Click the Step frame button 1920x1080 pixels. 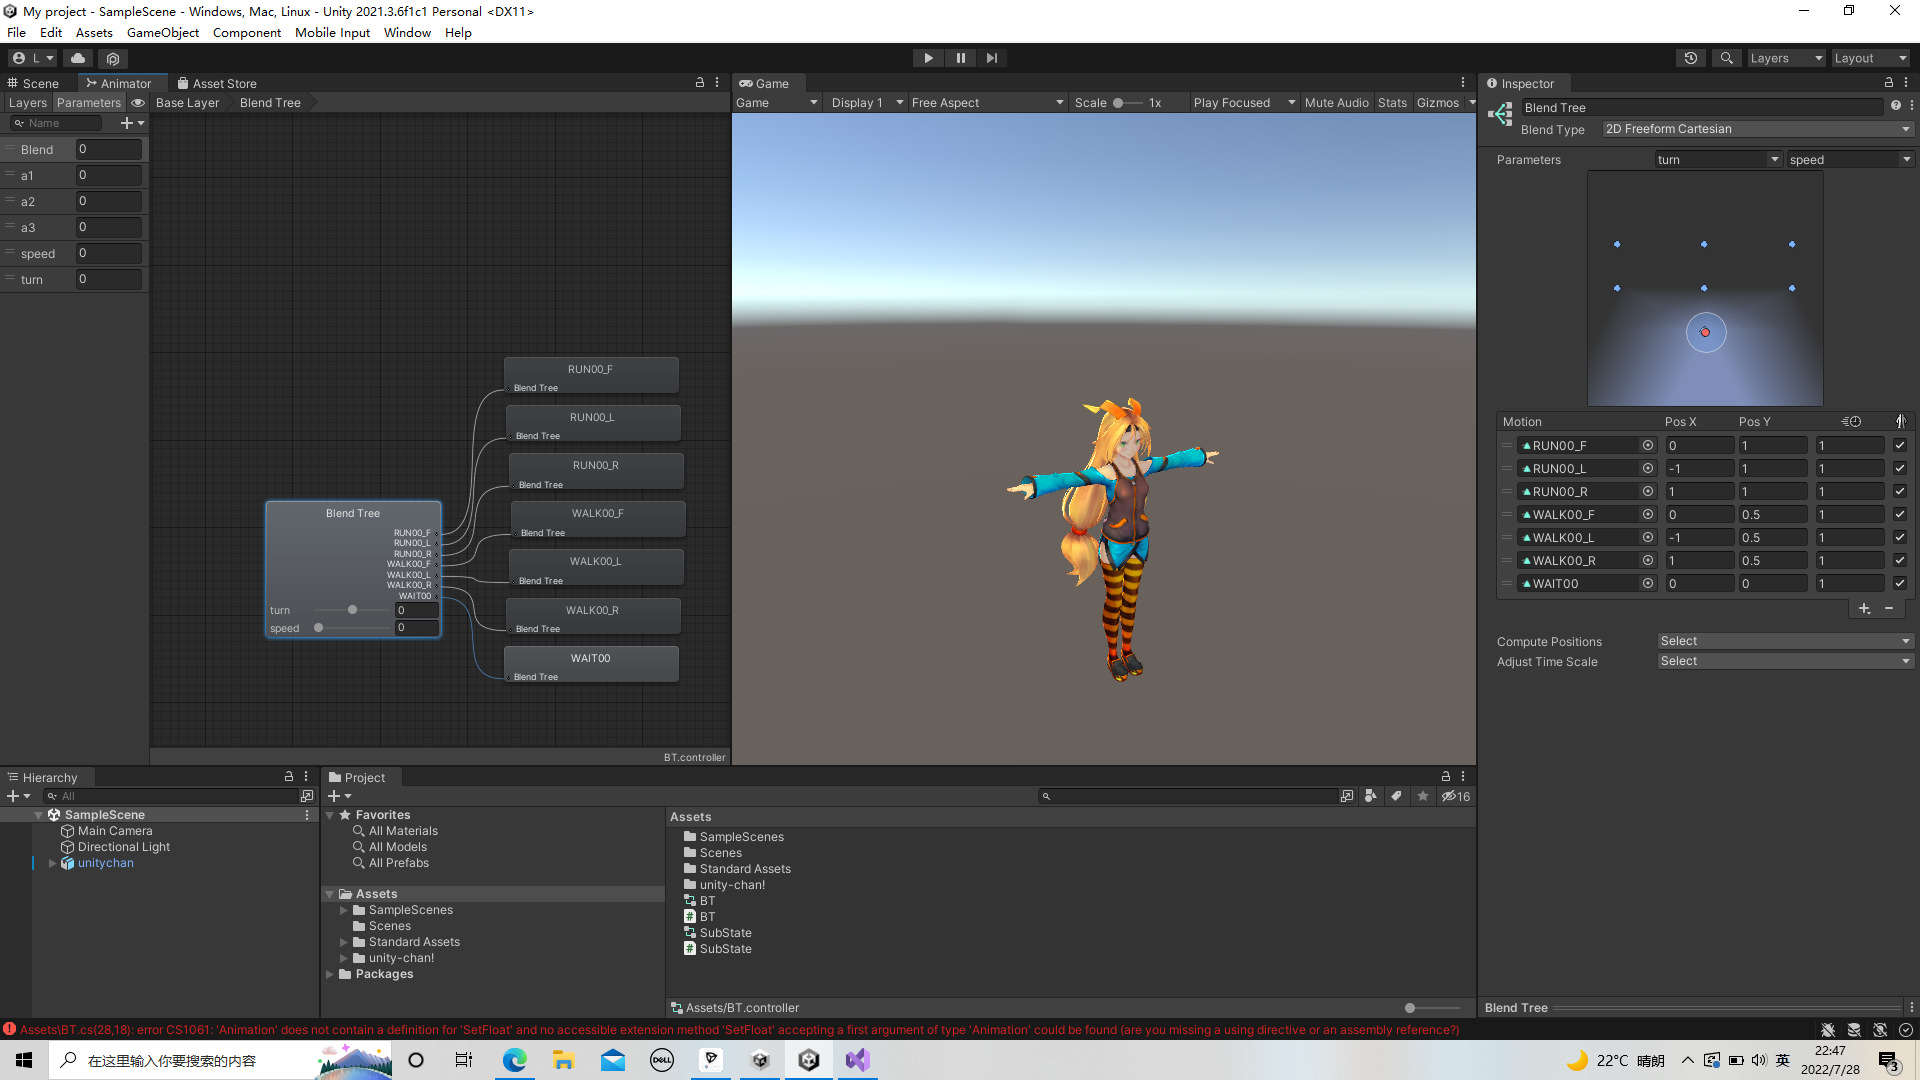pos(991,58)
